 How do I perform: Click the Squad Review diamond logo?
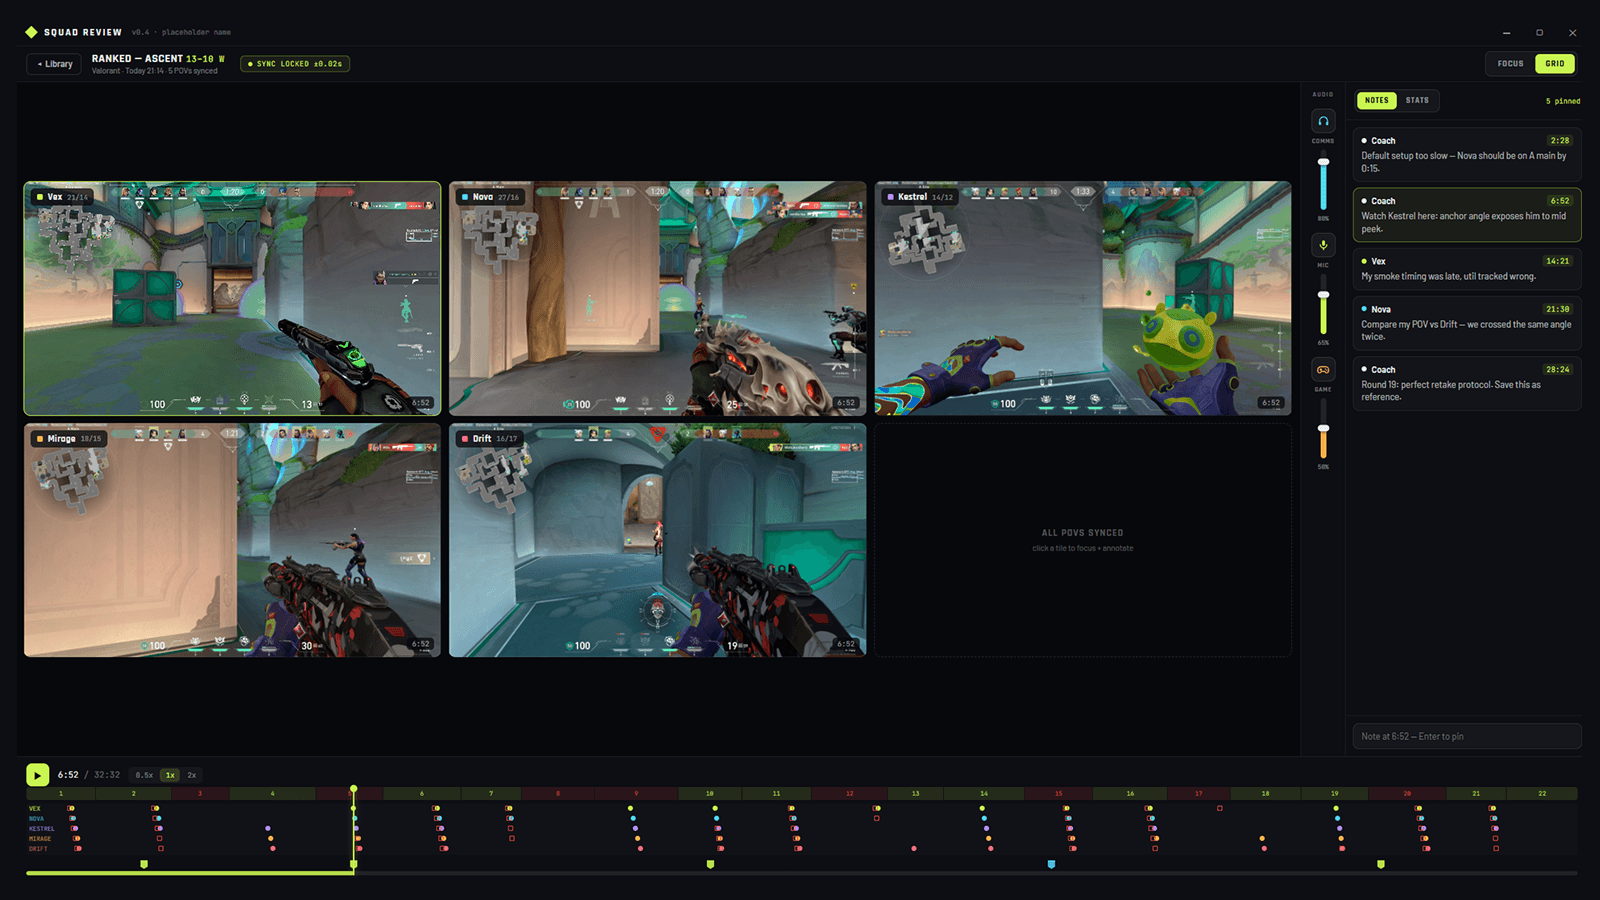tap(31, 32)
